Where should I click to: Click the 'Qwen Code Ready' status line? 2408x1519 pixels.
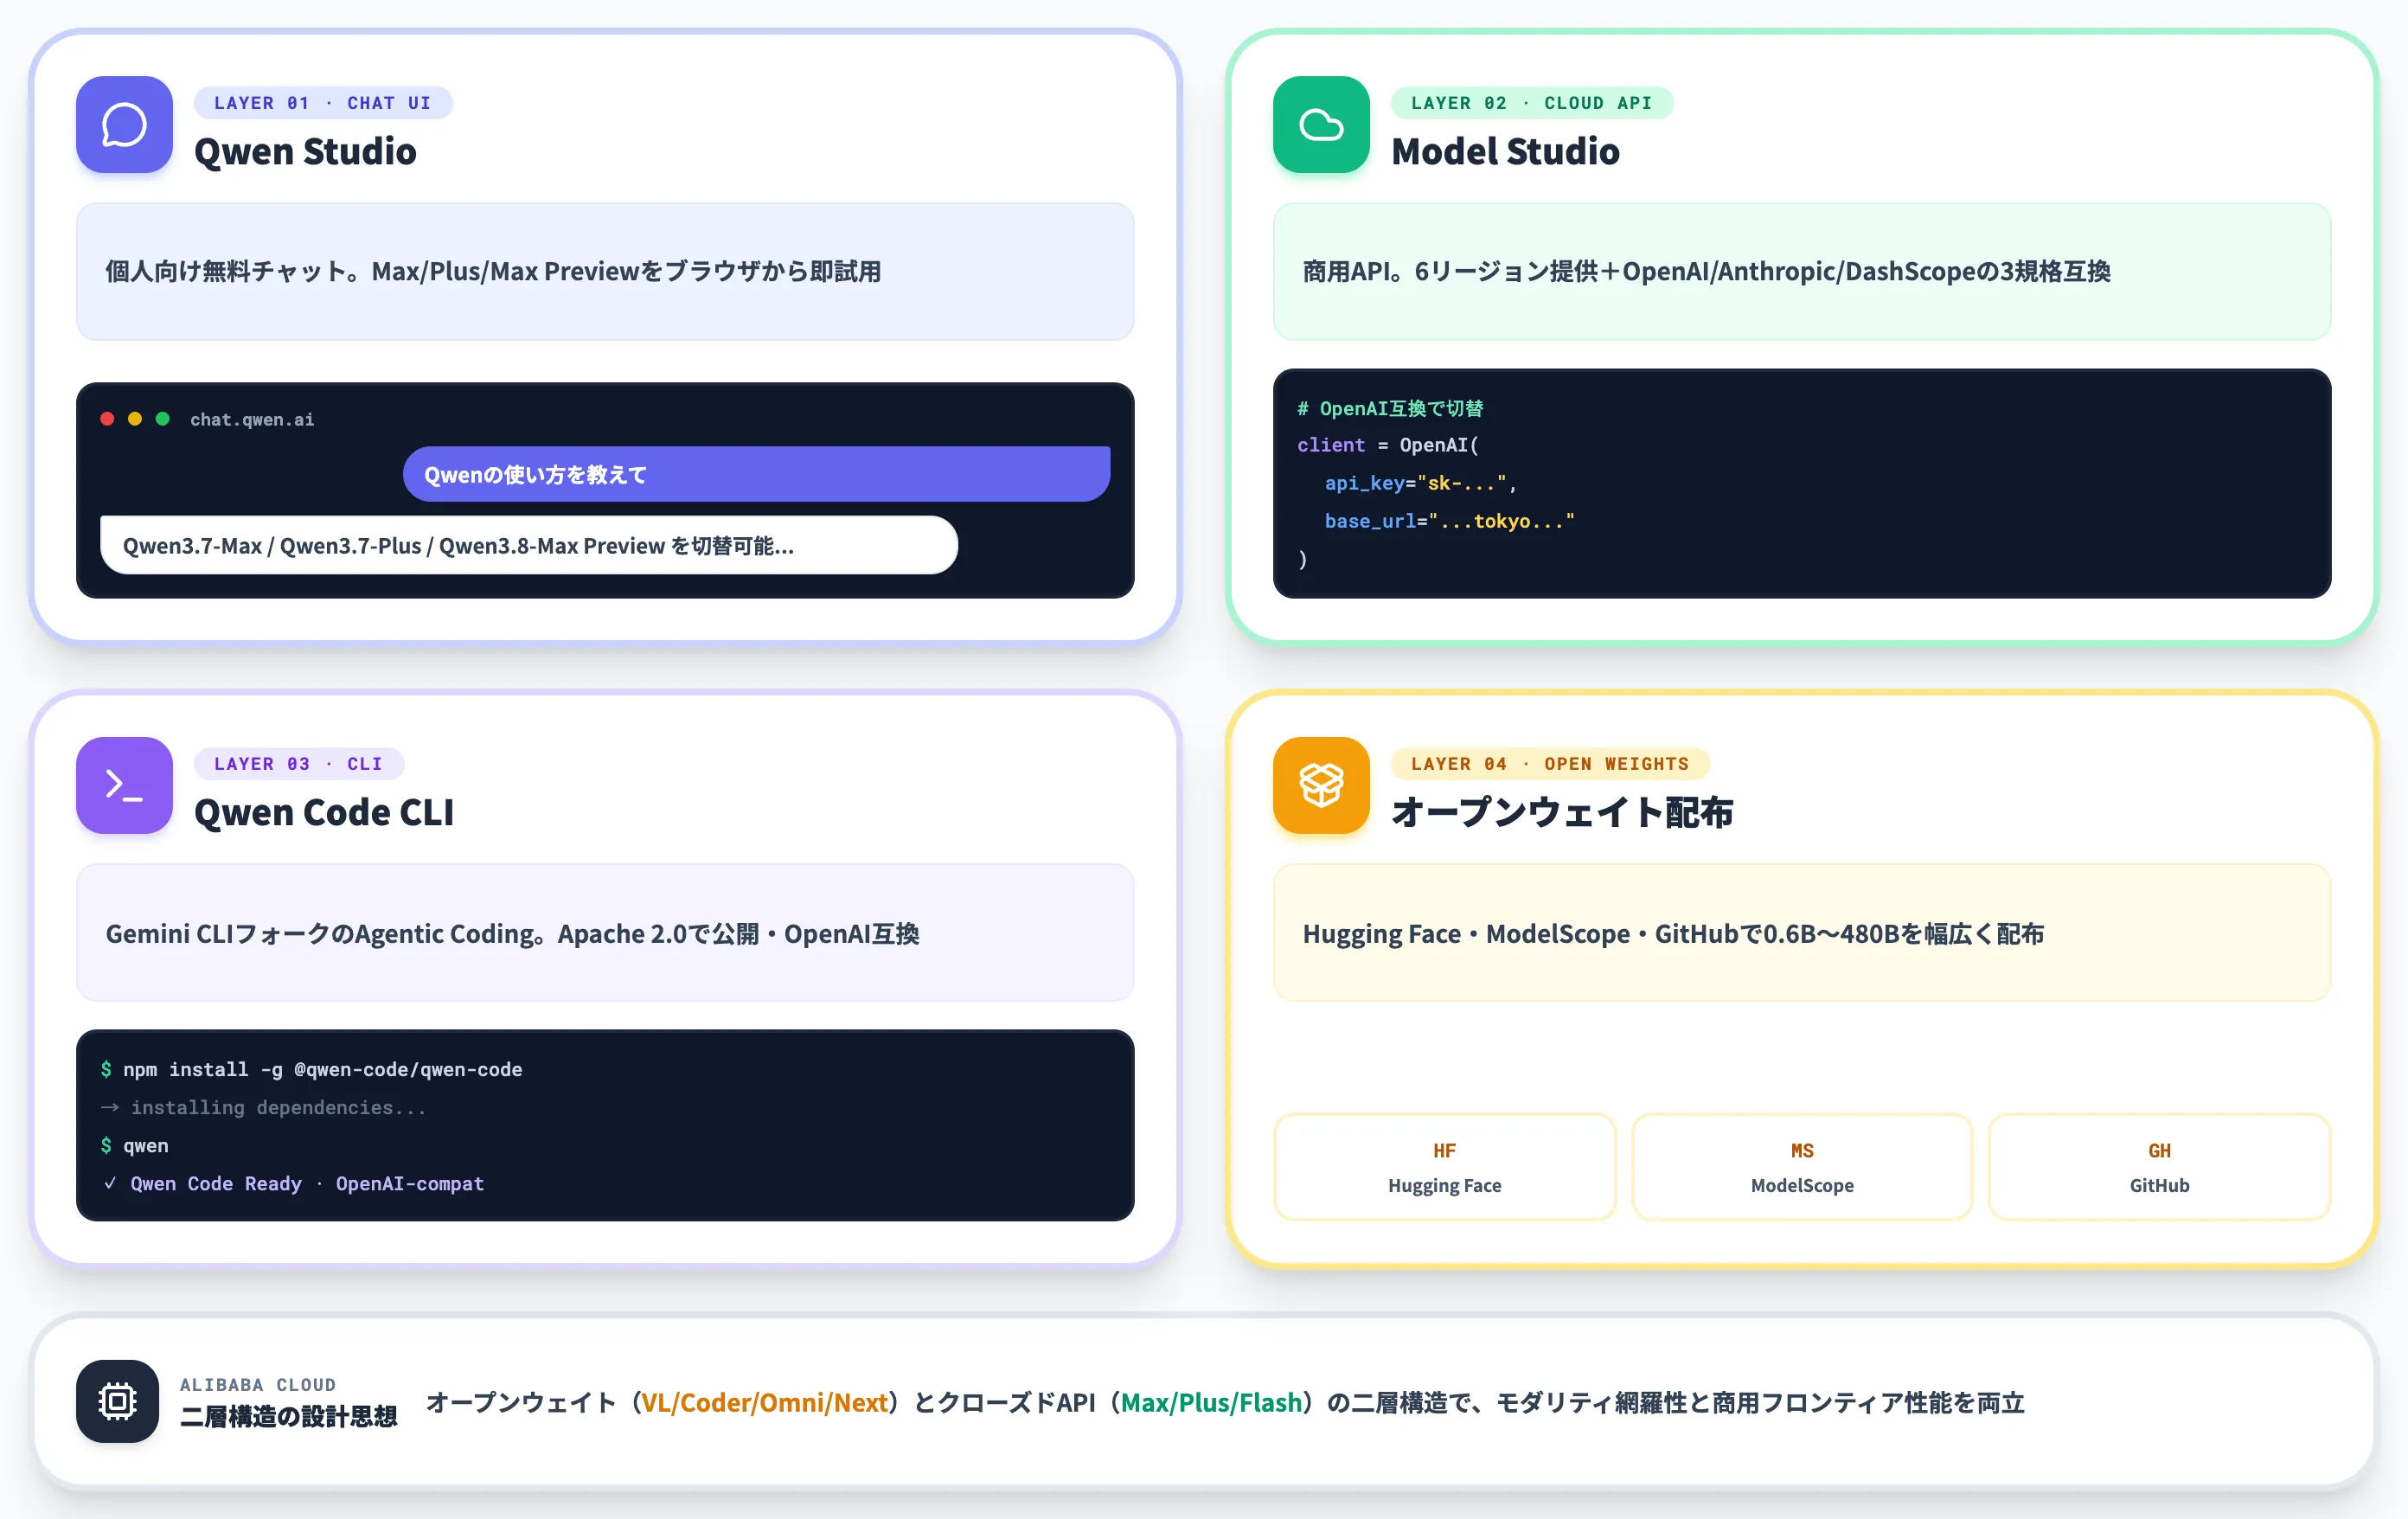coord(292,1184)
